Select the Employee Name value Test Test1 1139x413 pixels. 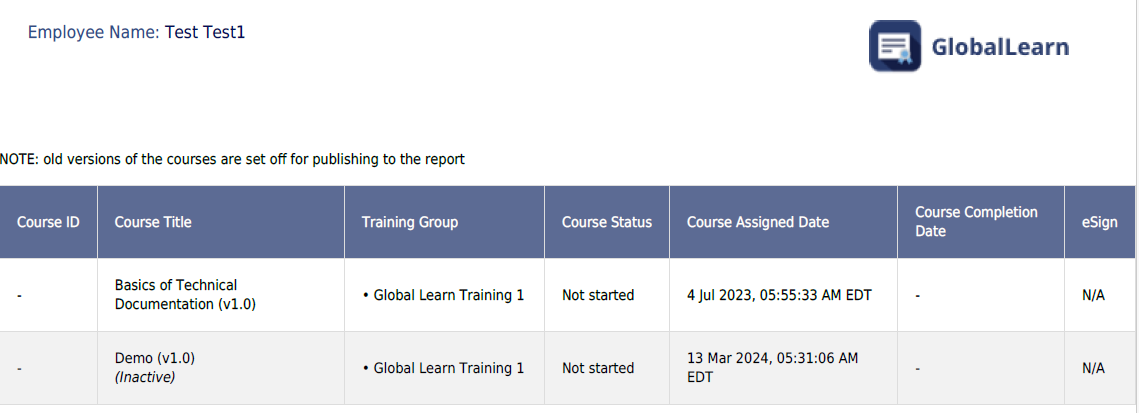pos(205,33)
